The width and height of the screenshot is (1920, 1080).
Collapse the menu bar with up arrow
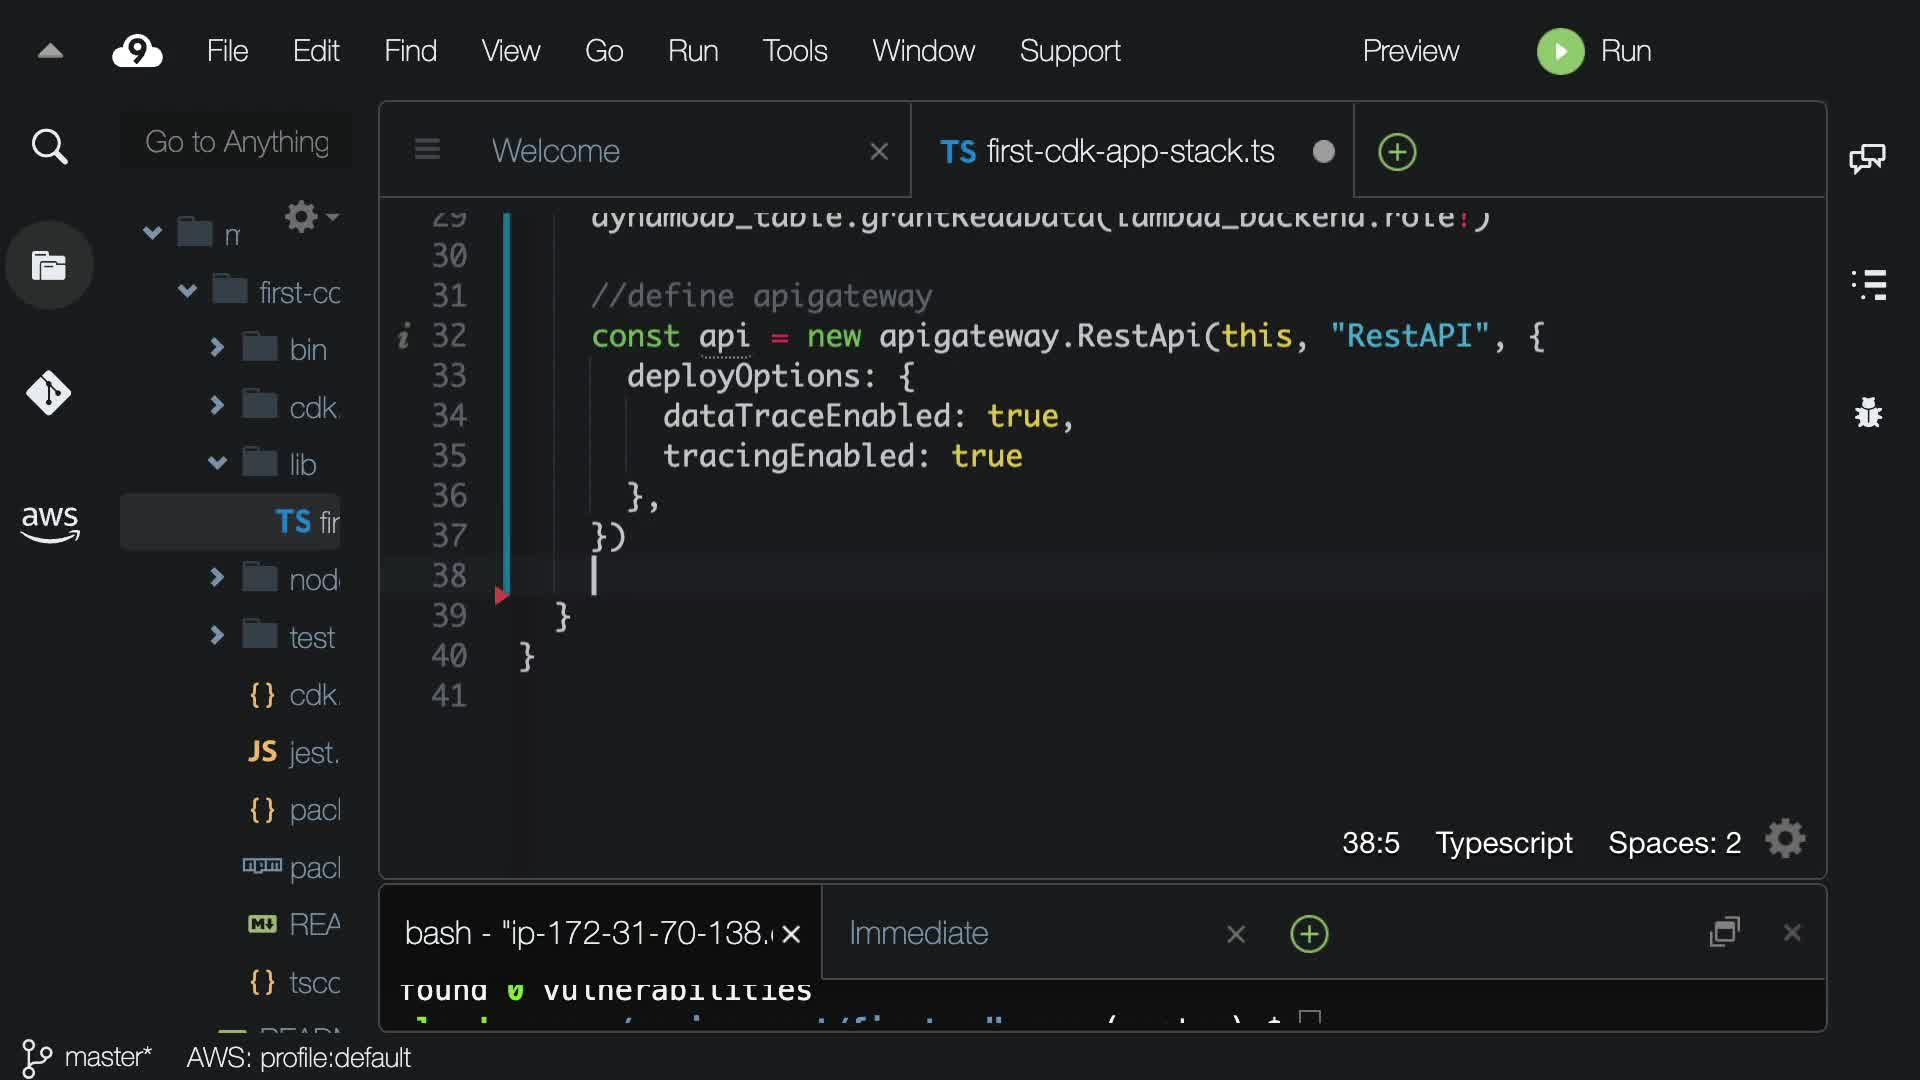coord(50,51)
